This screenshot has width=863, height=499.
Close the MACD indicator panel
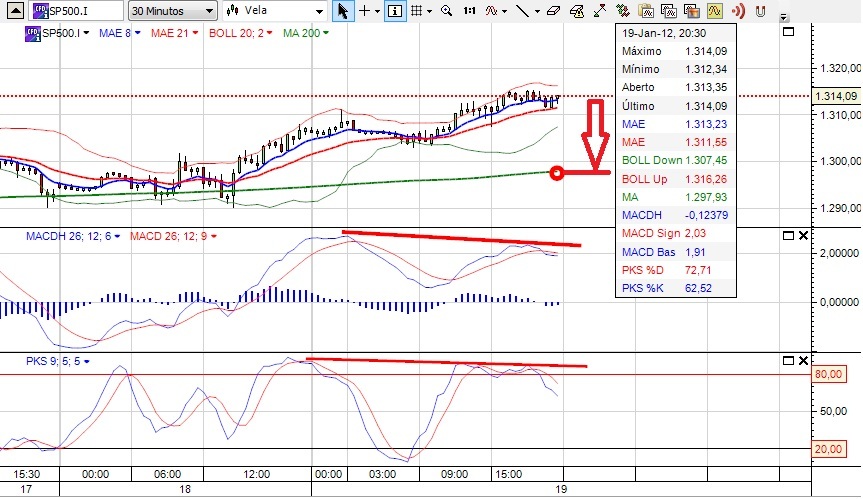click(x=803, y=235)
